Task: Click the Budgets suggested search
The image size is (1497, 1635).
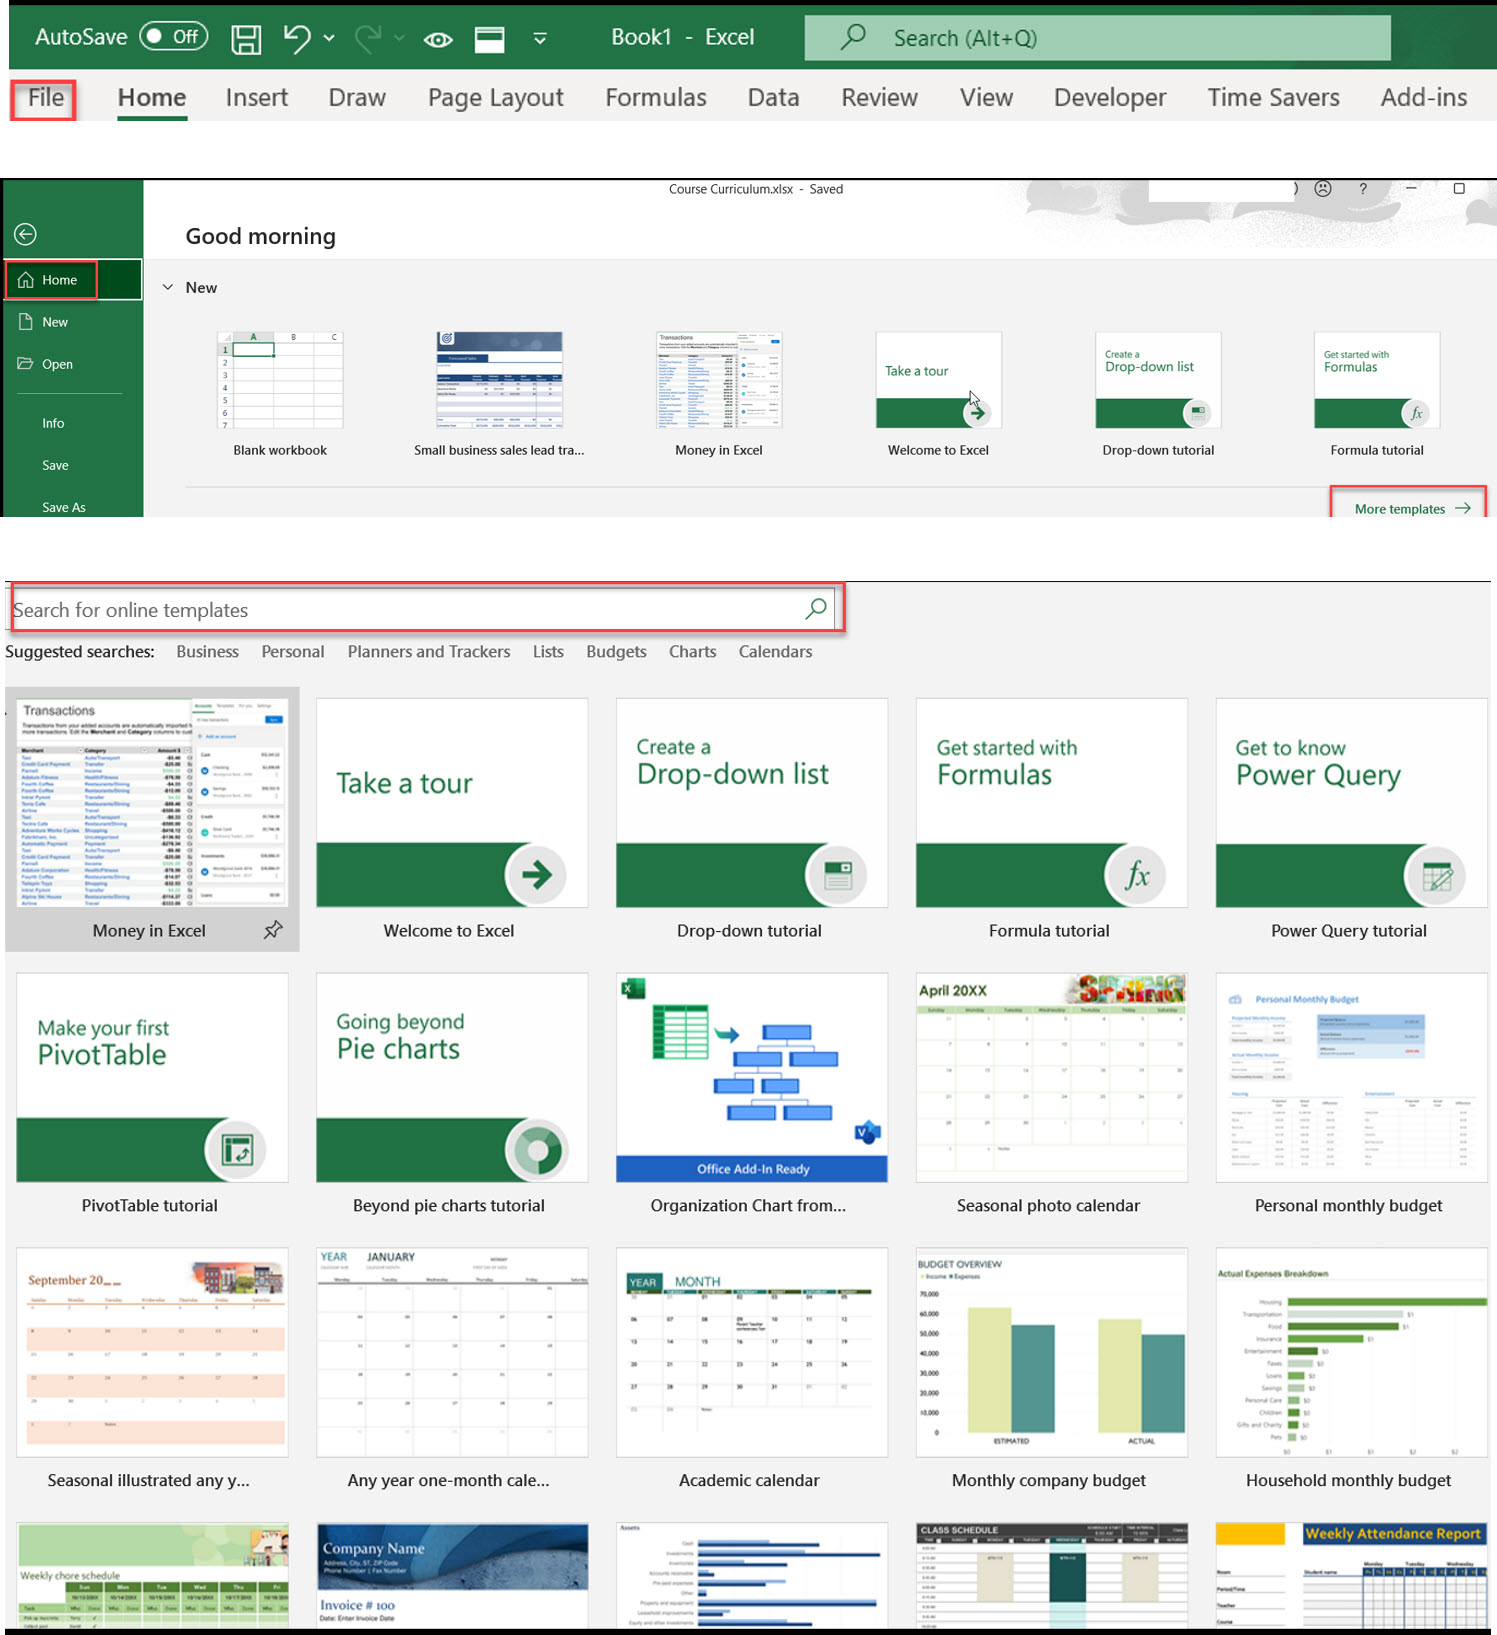Action: [616, 652]
